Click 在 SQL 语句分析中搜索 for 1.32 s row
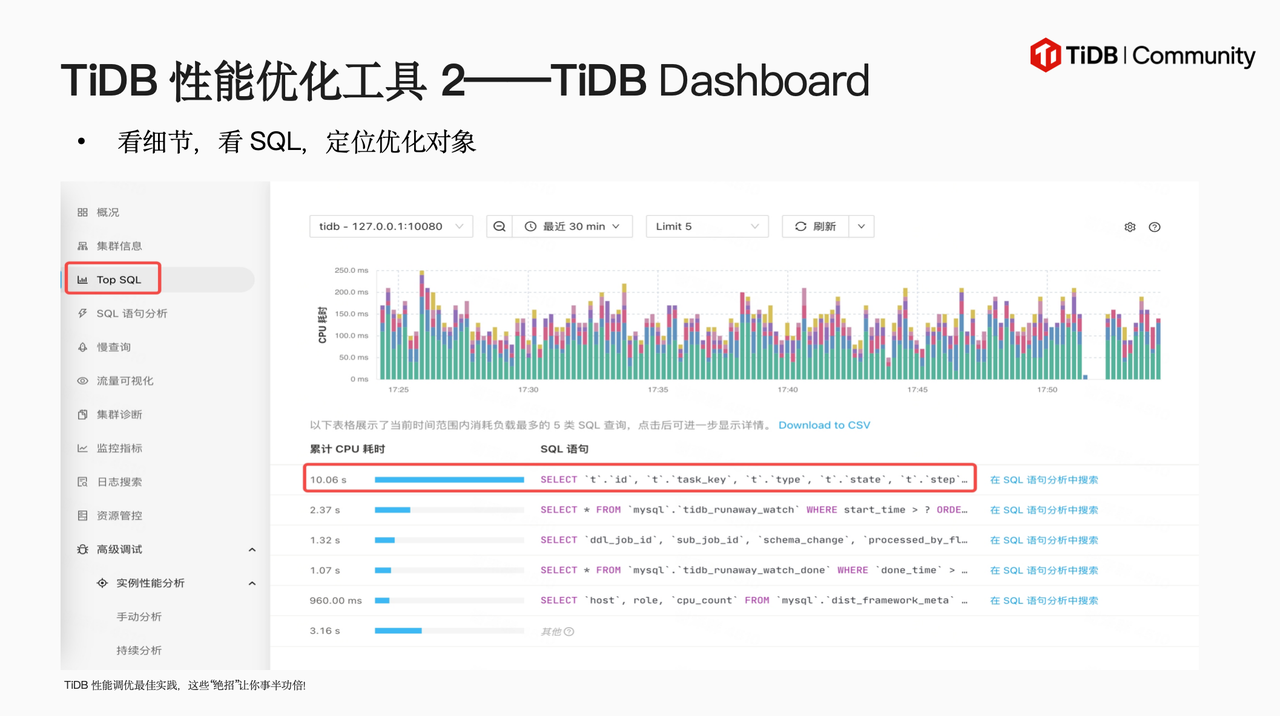Image resolution: width=1280 pixels, height=716 pixels. [1044, 540]
